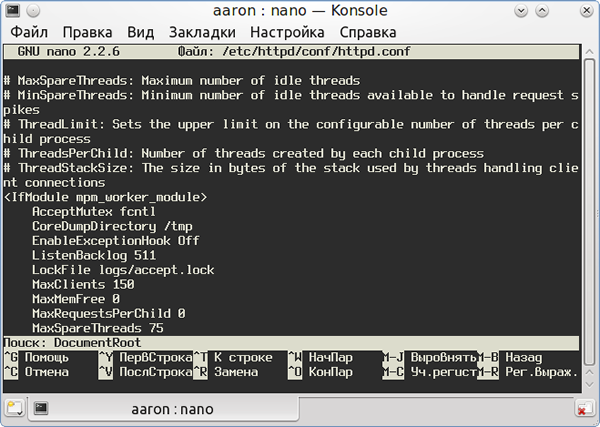
Task: Click the terminal icon on aaron : nano tab
Action: pos(41,408)
